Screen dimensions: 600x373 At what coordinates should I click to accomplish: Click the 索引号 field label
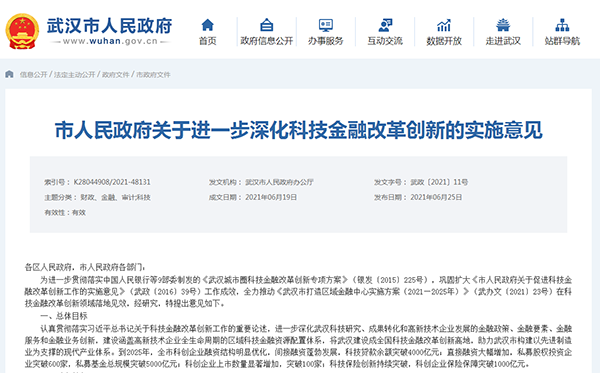[x=57, y=182]
